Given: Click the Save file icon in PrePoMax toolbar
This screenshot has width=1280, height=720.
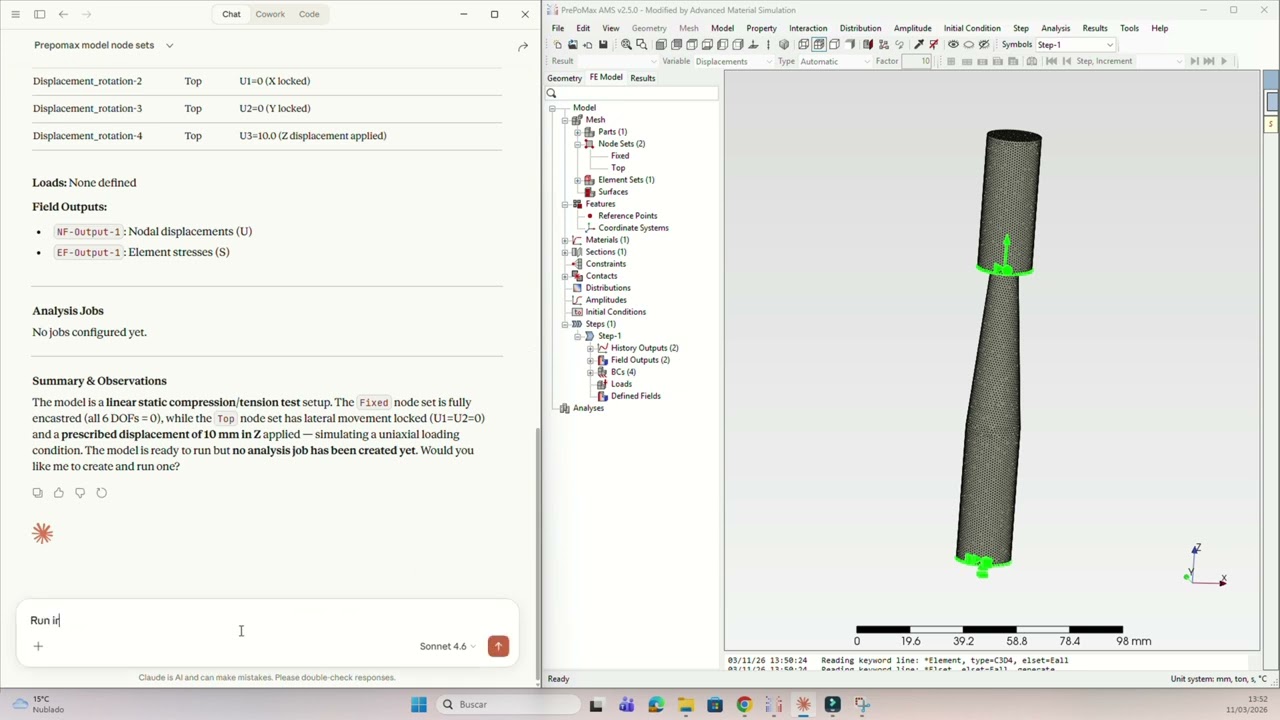Looking at the screenshot, I should coord(603,45).
